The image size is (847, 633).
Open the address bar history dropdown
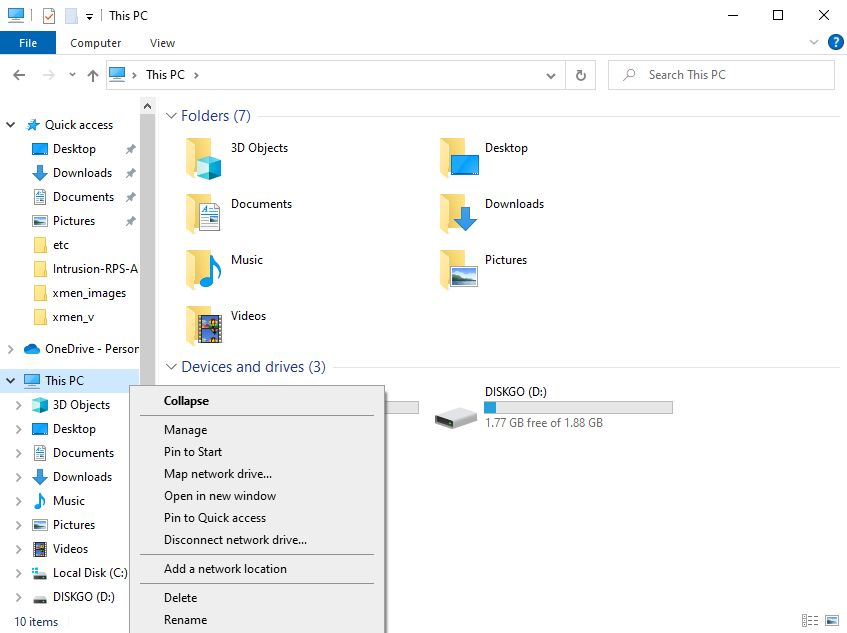click(x=551, y=75)
